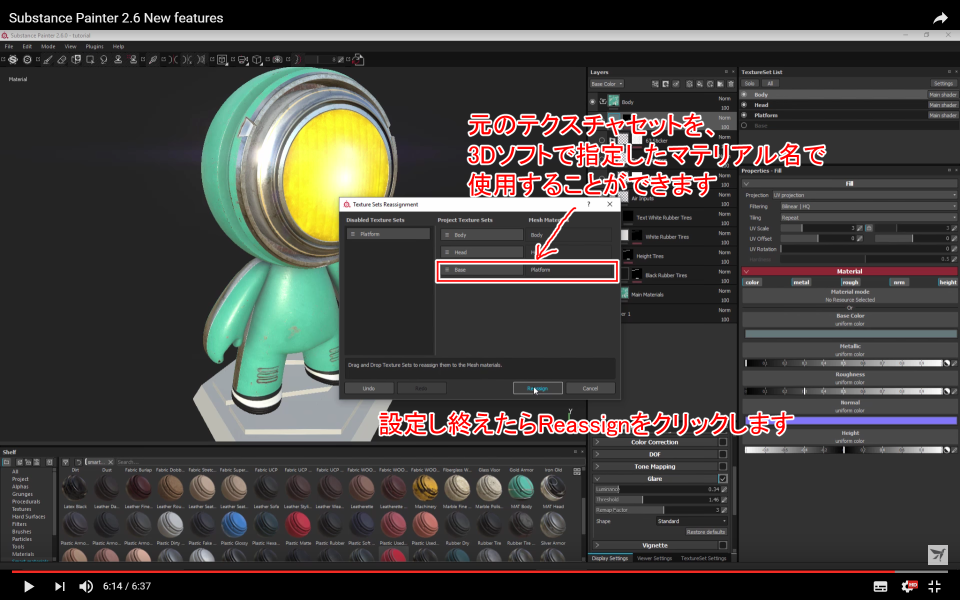Click Cancel in Texture Sets Reassignment

coord(590,388)
